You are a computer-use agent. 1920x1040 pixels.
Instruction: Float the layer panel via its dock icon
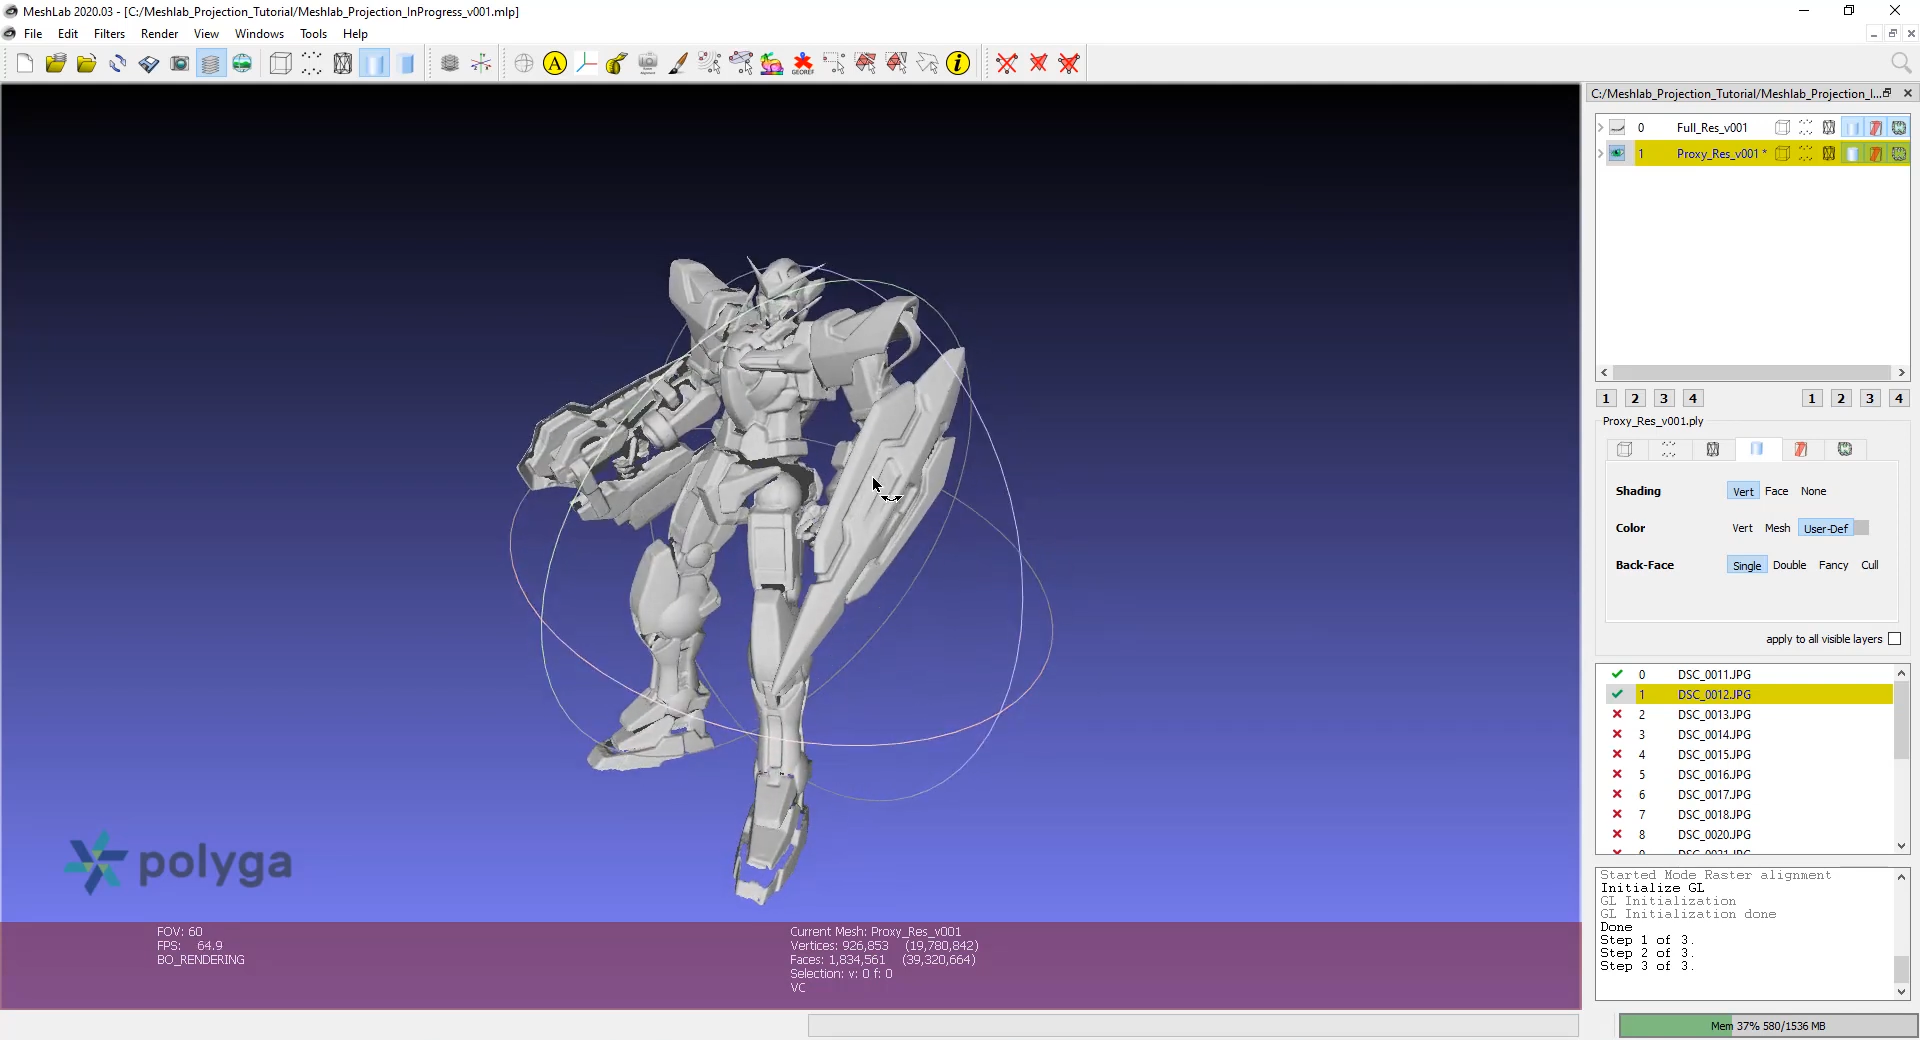point(1887,93)
